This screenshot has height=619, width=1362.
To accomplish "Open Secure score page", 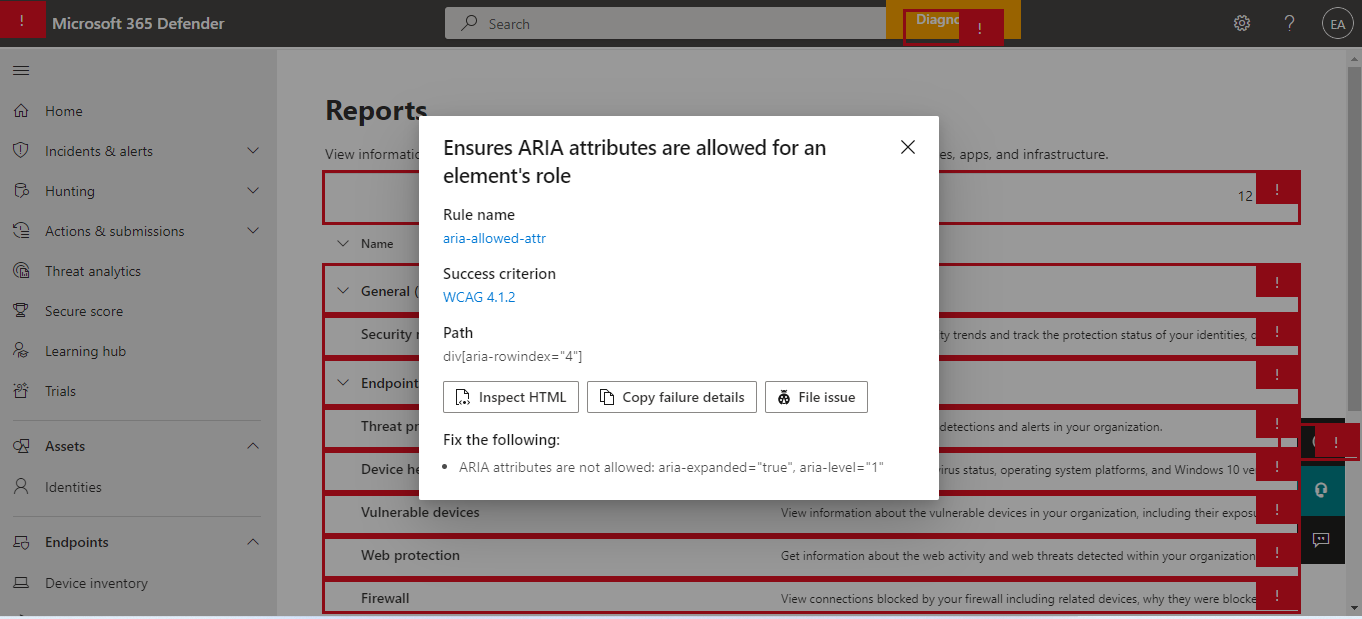I will 84,311.
